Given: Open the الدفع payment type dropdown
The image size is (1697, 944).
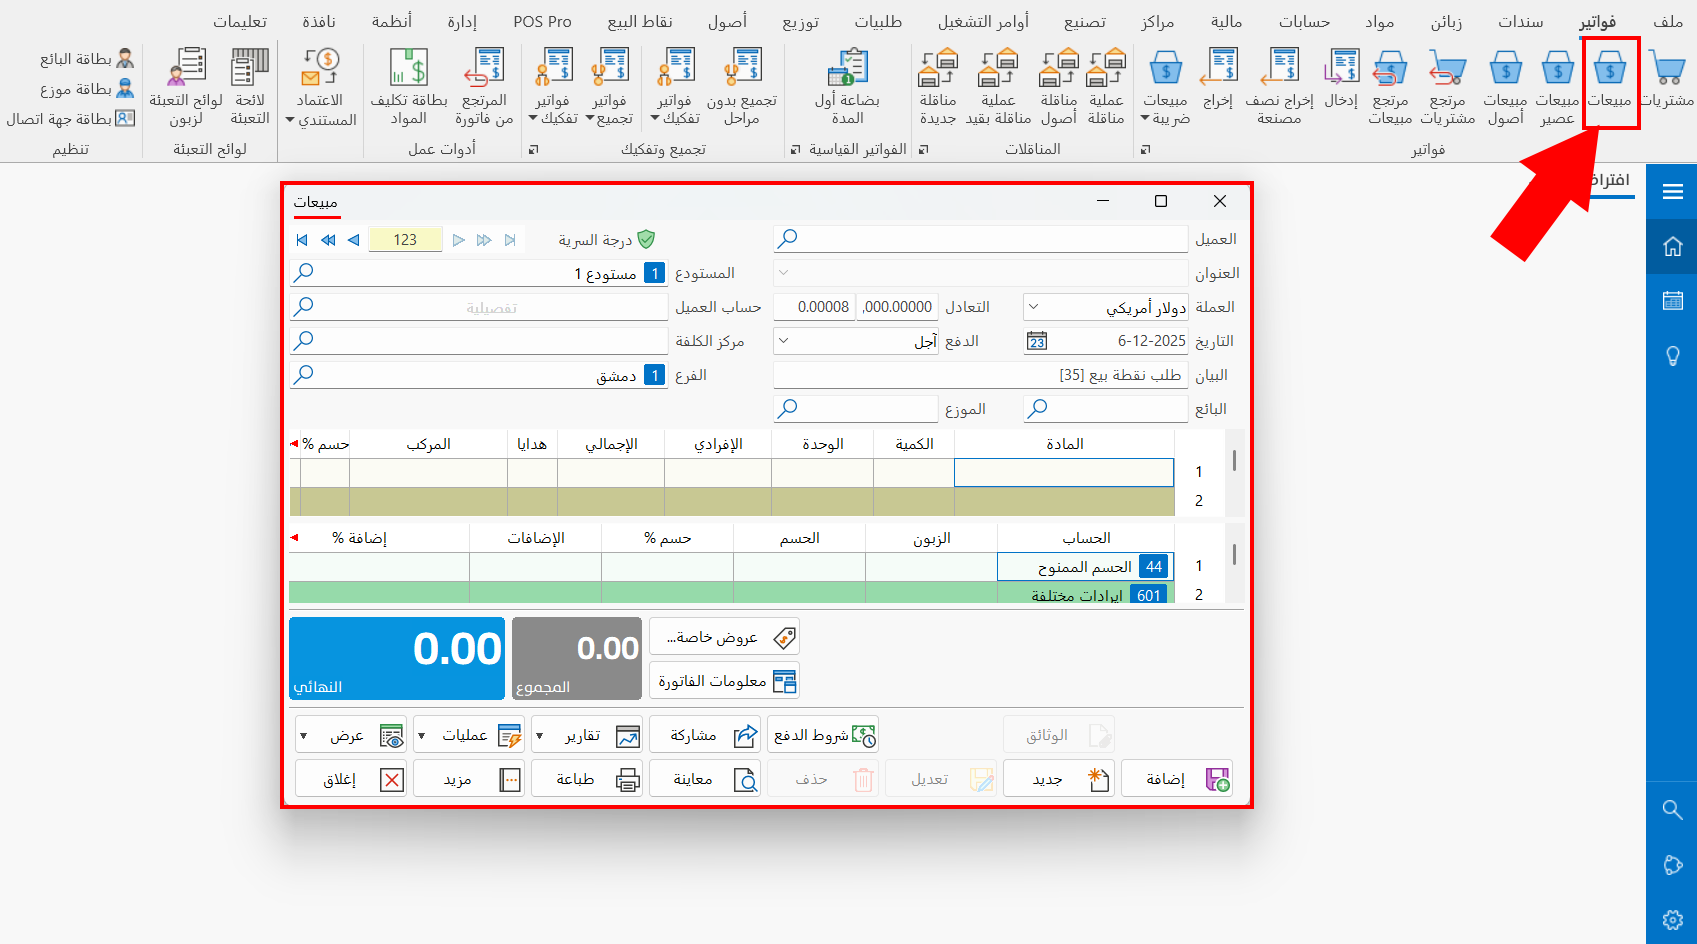Looking at the screenshot, I should [x=784, y=340].
